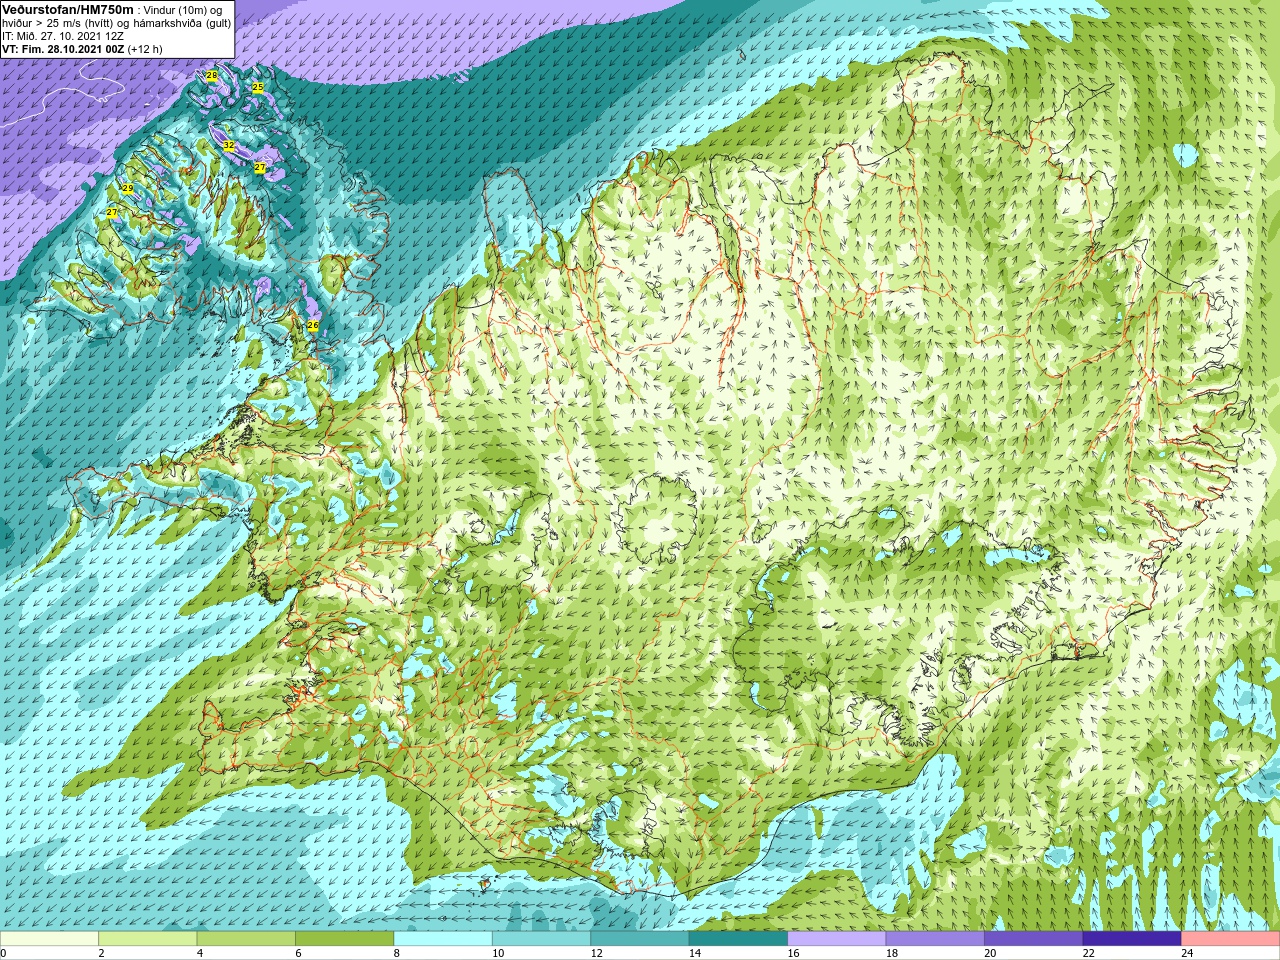Click the yellow gust label 32

pyautogui.click(x=228, y=146)
